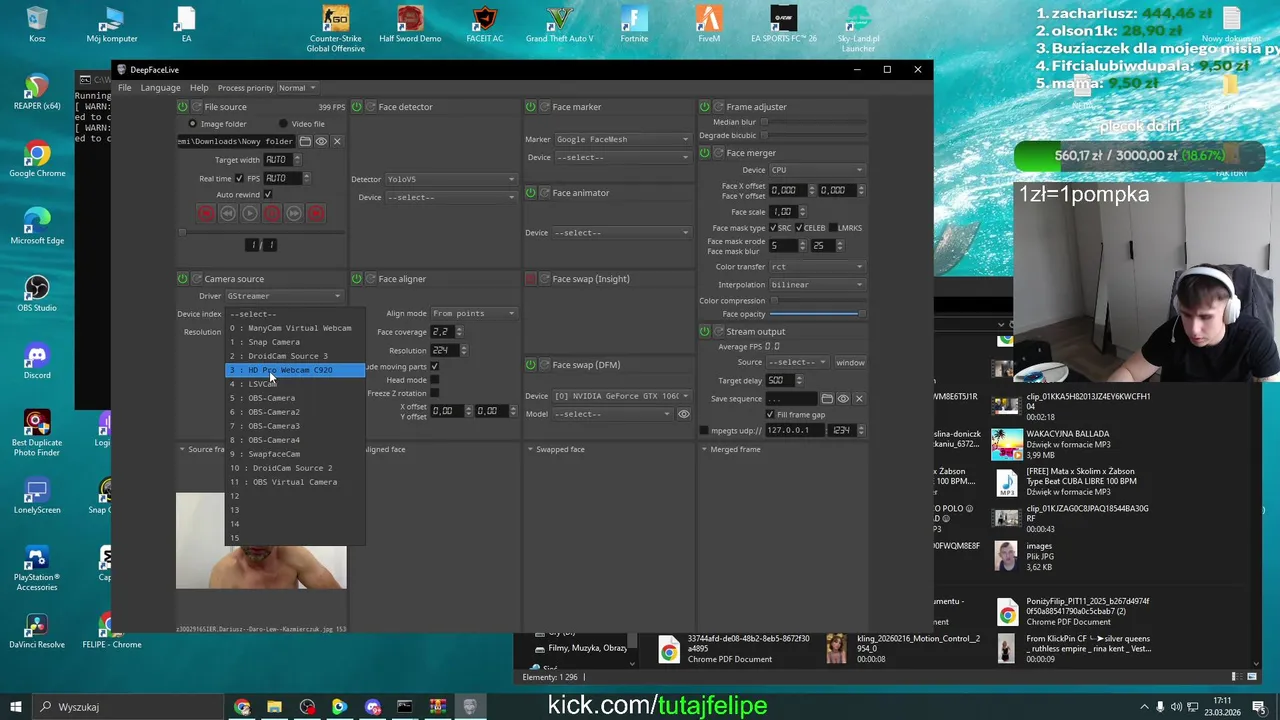
Task: Toggle the Face merger power button
Action: [704, 153]
